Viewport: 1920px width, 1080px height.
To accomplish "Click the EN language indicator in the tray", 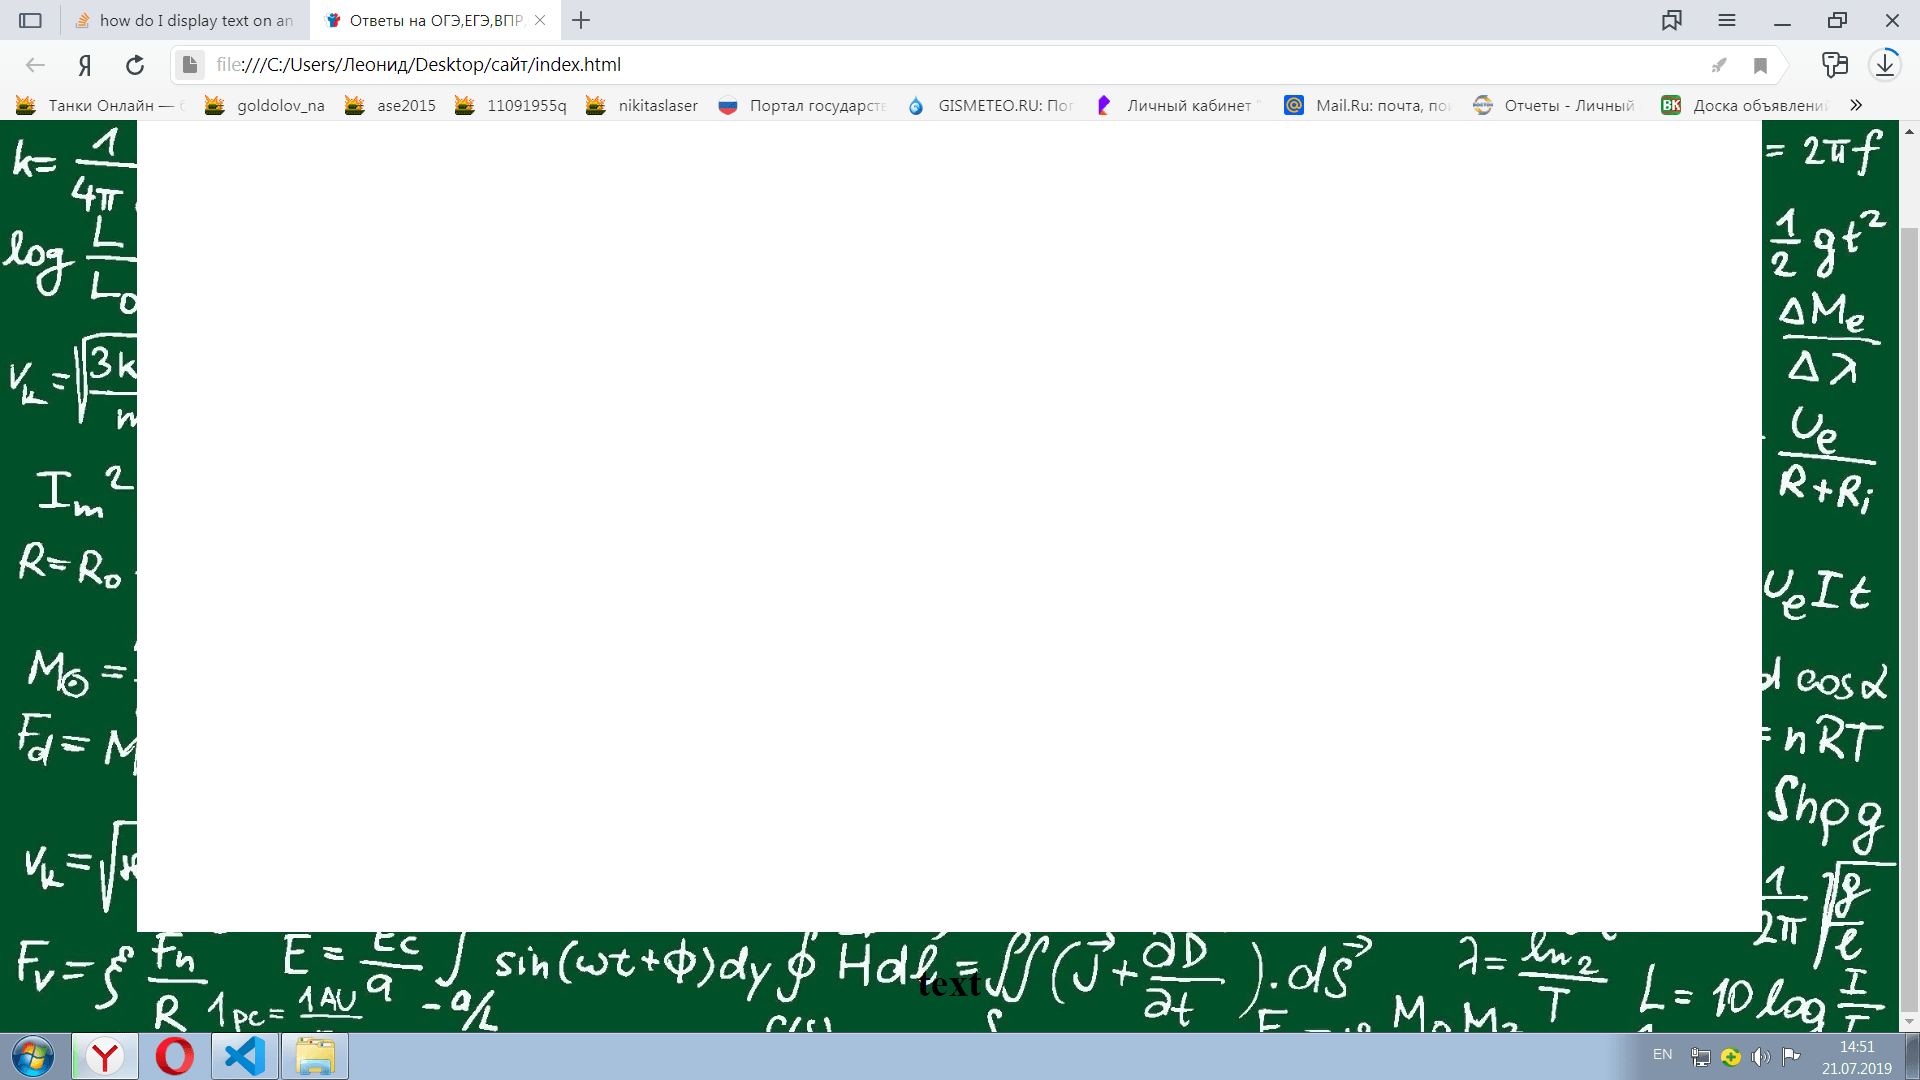I will coord(1662,1055).
